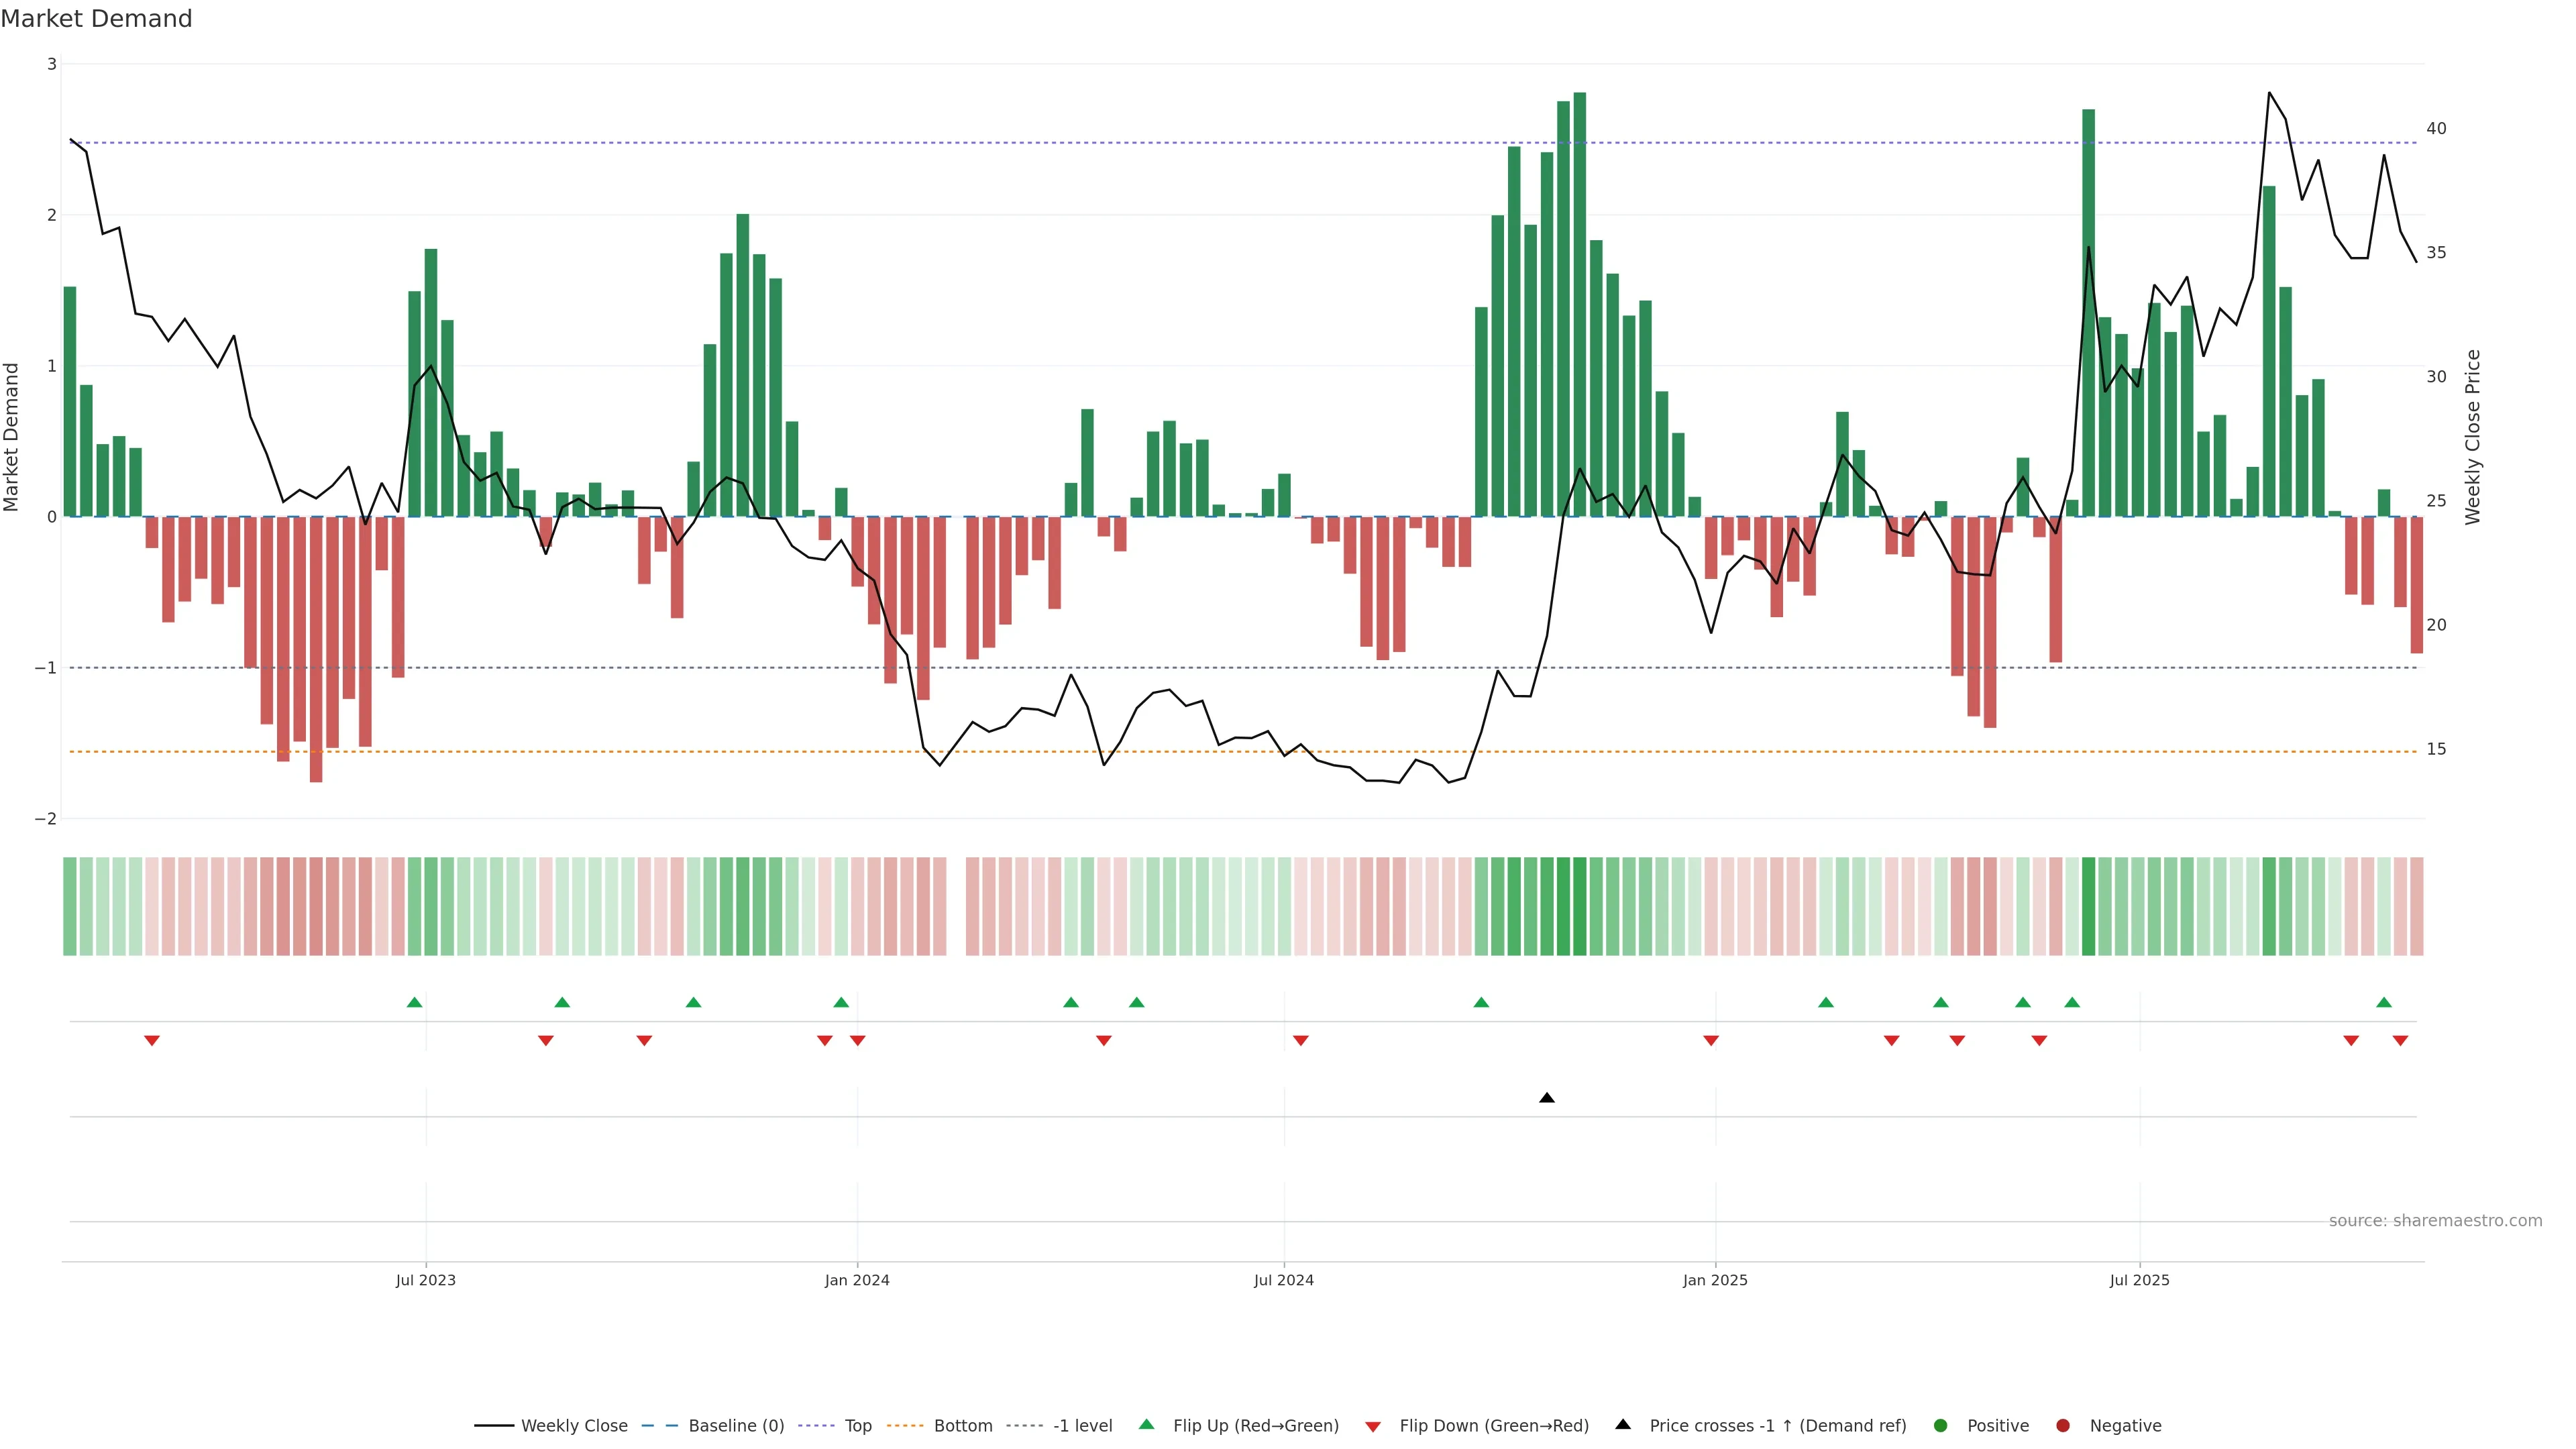Toggle the Baseline (0) legend entry
The image size is (2576, 1449).
coord(736,1425)
